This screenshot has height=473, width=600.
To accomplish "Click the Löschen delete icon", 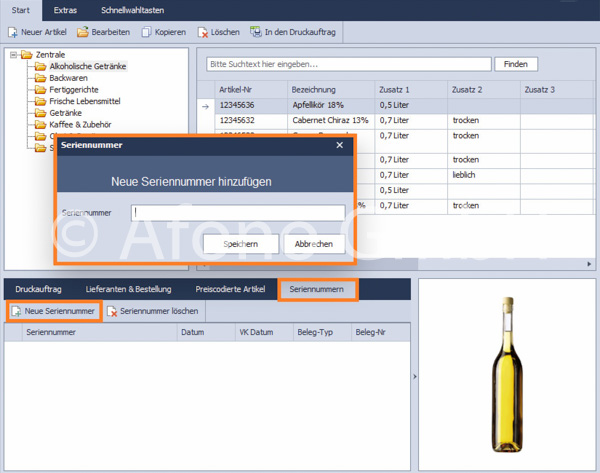I will point(202,33).
